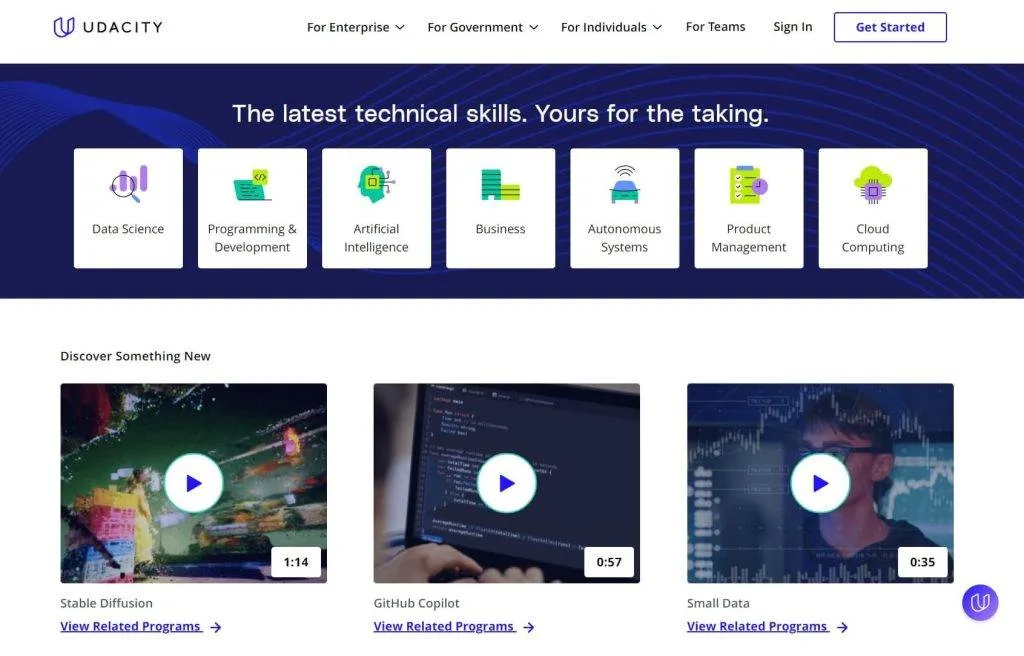Screen dimensions: 1024x656
Task: Open the Data Science category icon
Action: click(128, 184)
